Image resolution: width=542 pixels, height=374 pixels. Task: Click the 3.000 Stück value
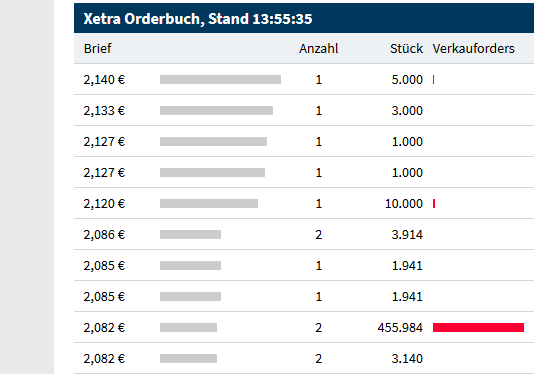407,111
